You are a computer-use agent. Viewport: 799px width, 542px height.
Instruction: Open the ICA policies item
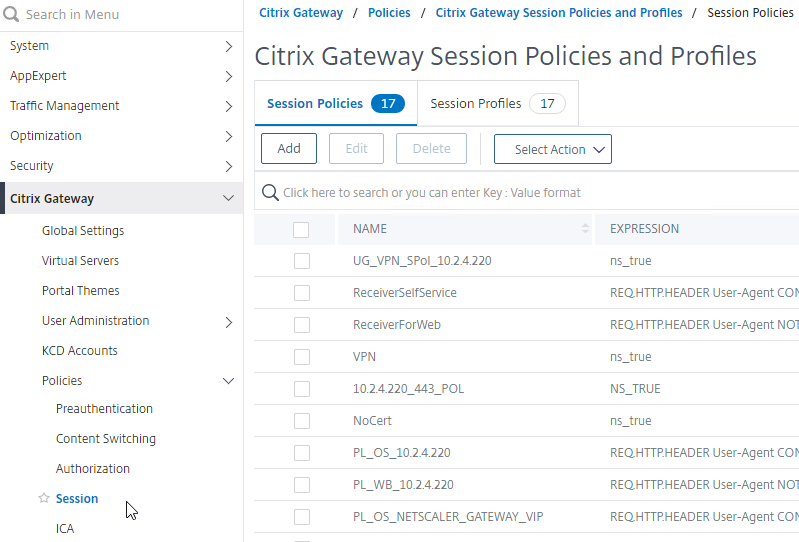click(65, 529)
